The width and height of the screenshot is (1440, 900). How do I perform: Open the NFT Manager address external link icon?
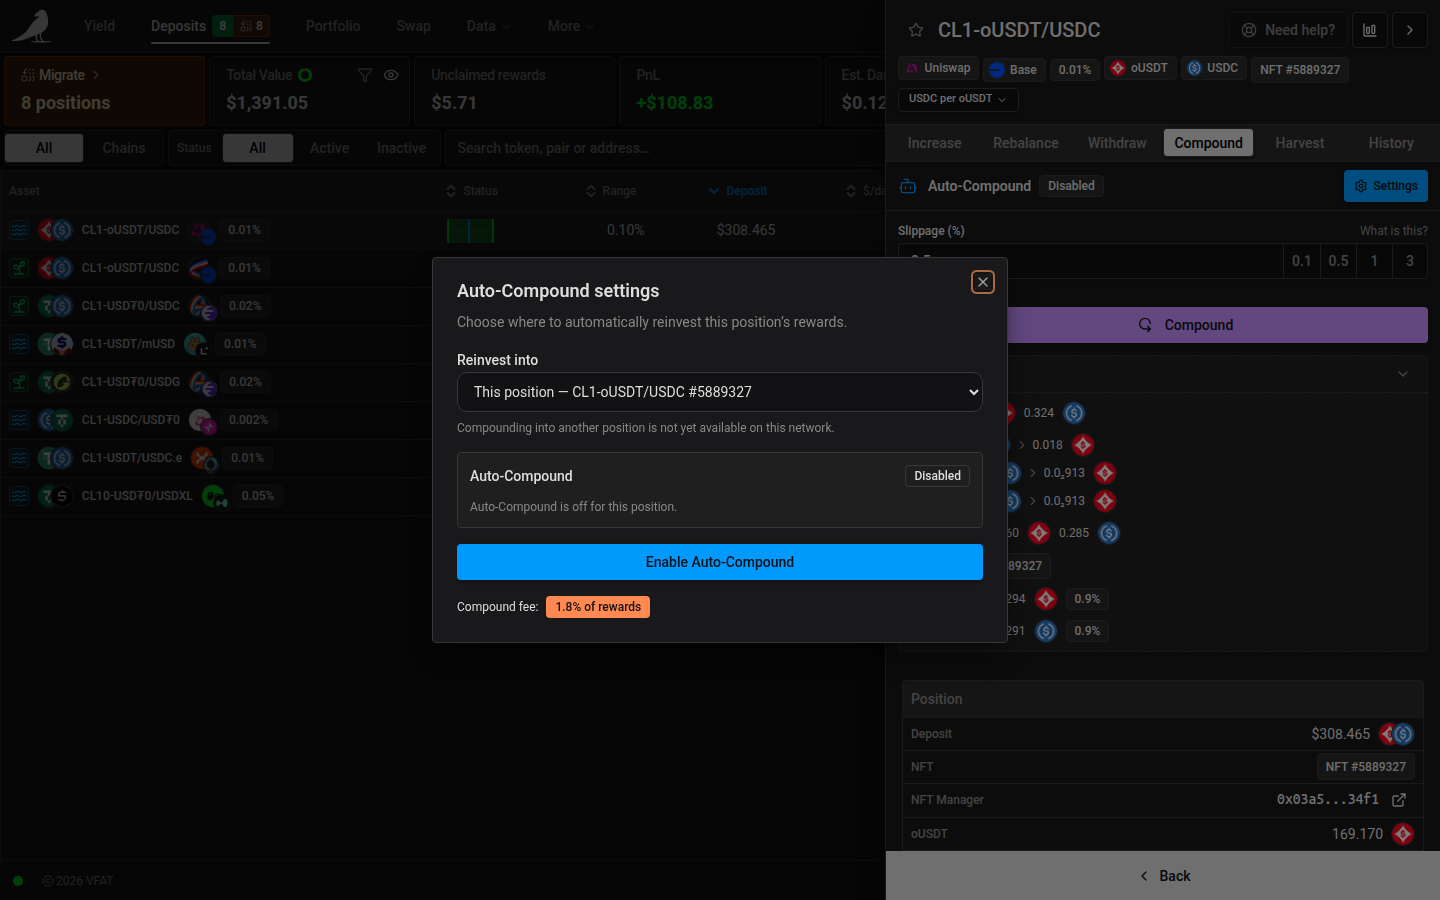[x=1399, y=800]
